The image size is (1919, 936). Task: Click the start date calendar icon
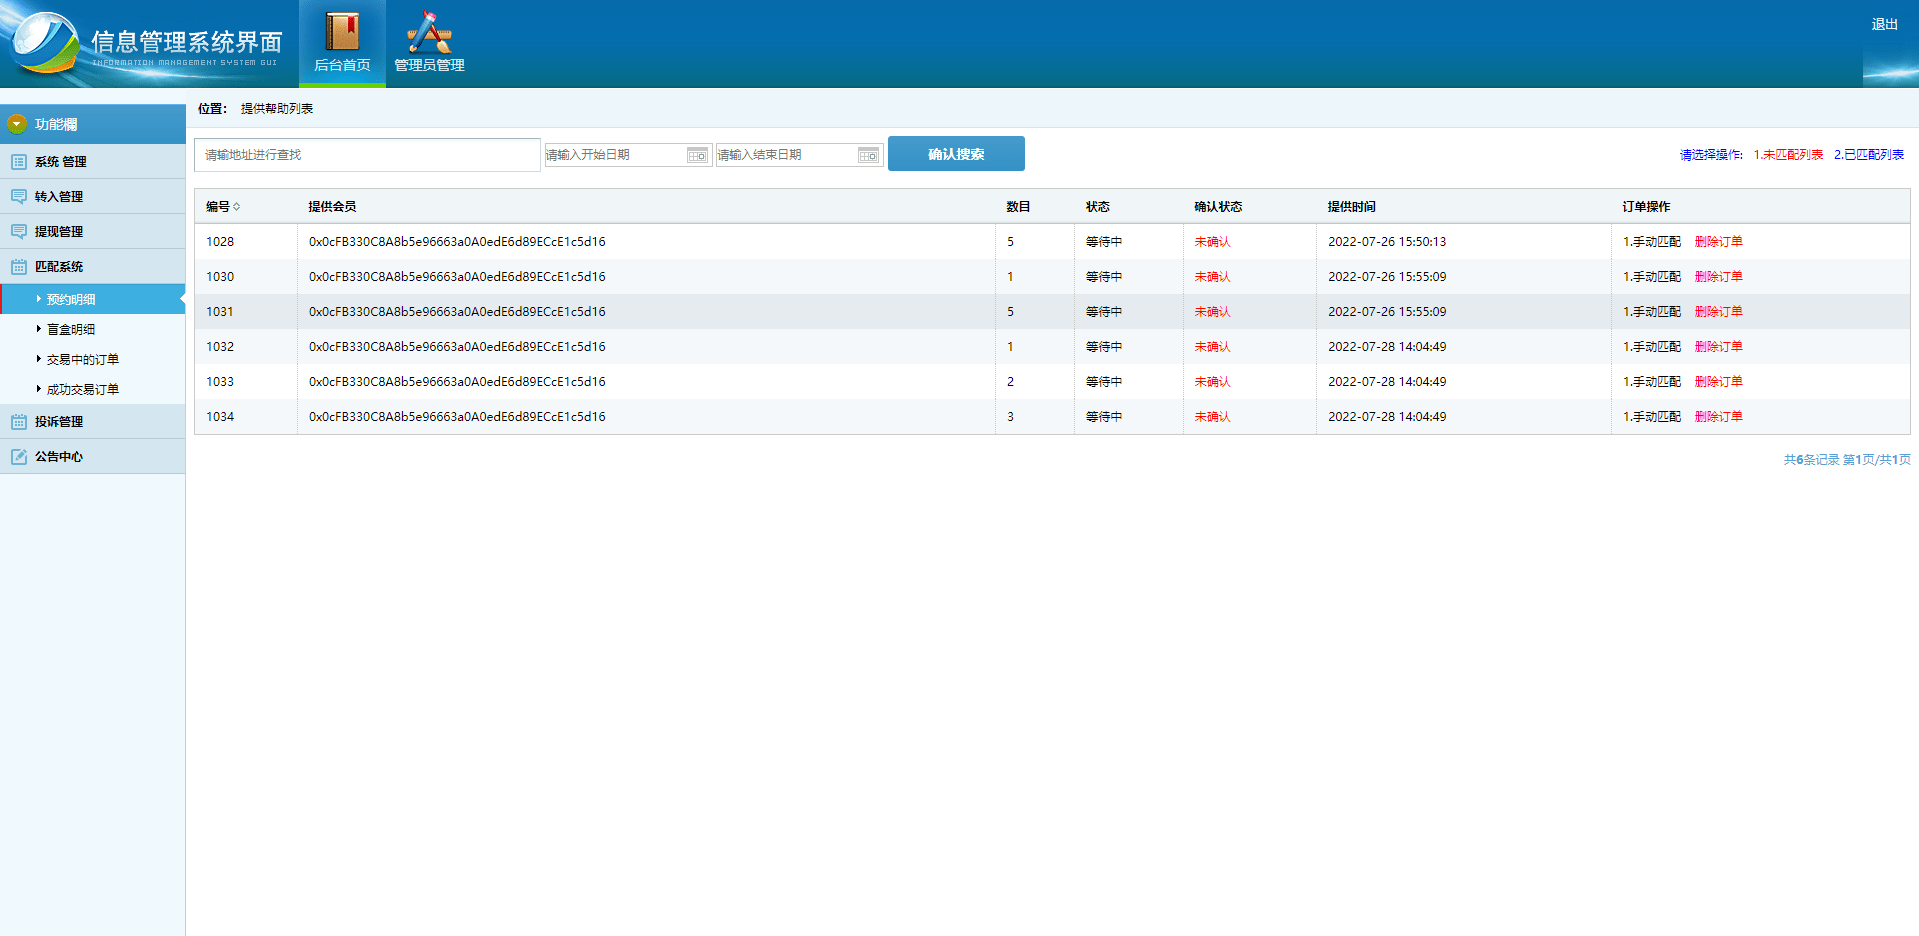tap(697, 155)
